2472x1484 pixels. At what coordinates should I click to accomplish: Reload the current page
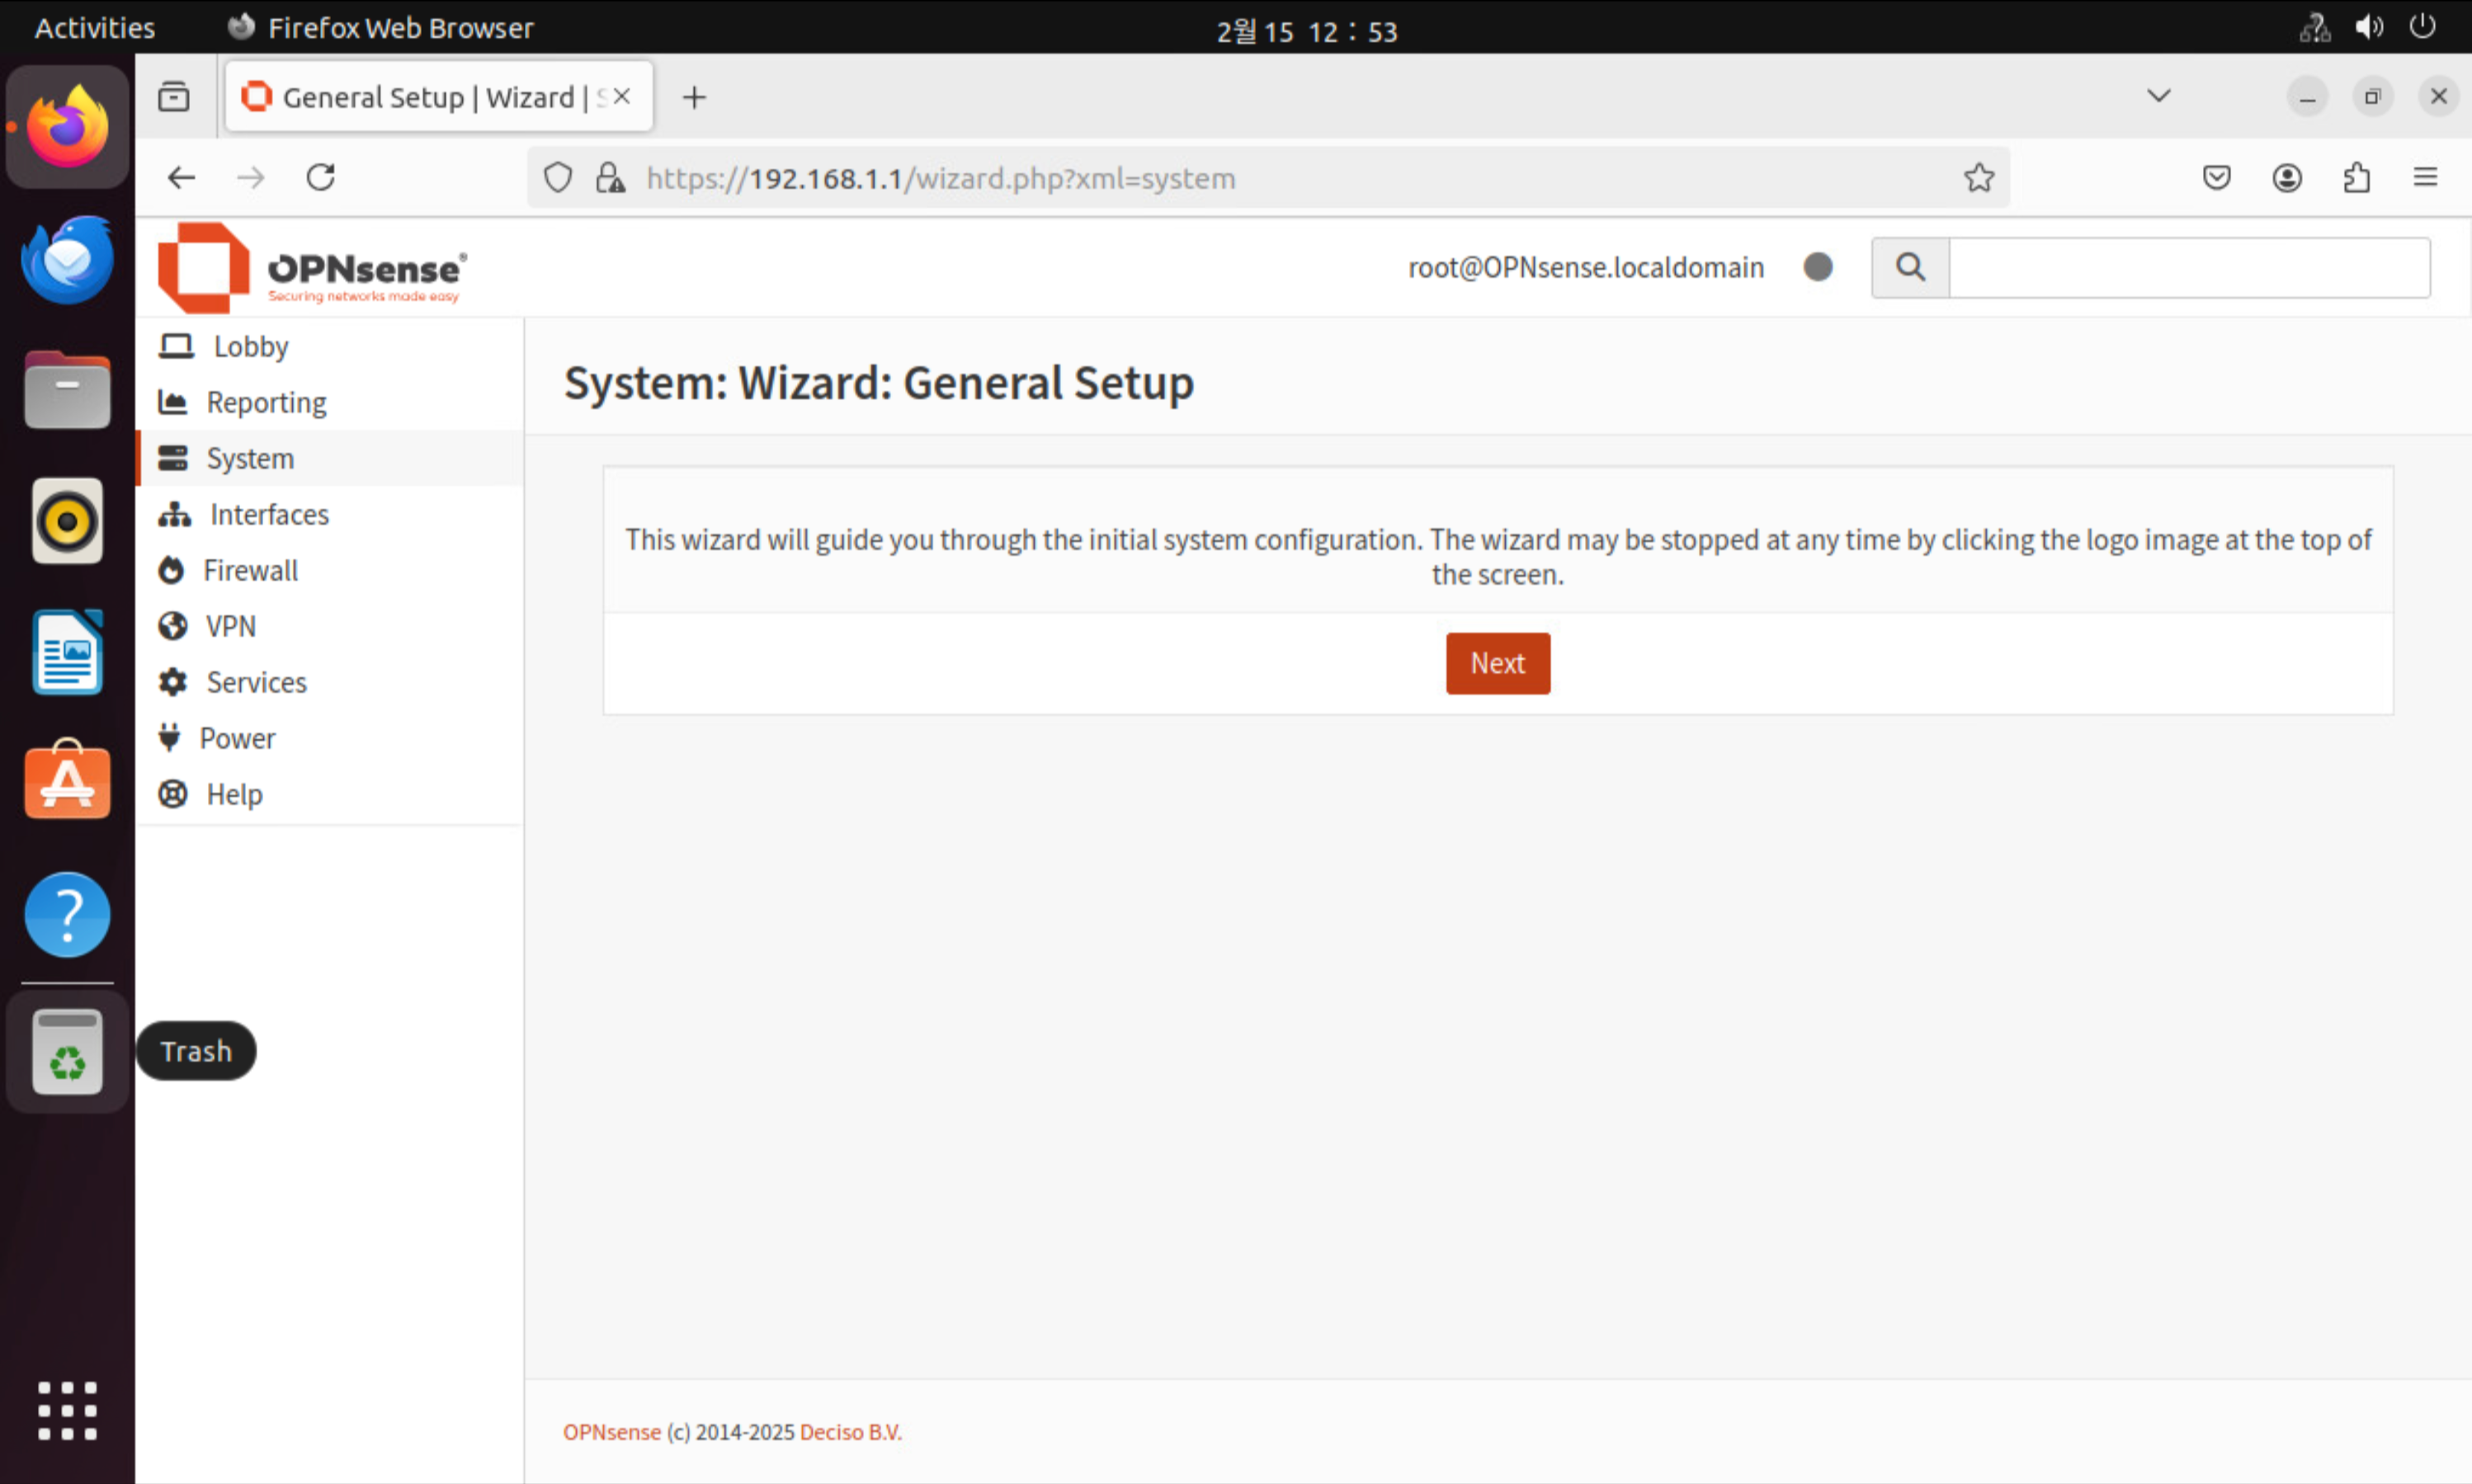click(x=320, y=178)
